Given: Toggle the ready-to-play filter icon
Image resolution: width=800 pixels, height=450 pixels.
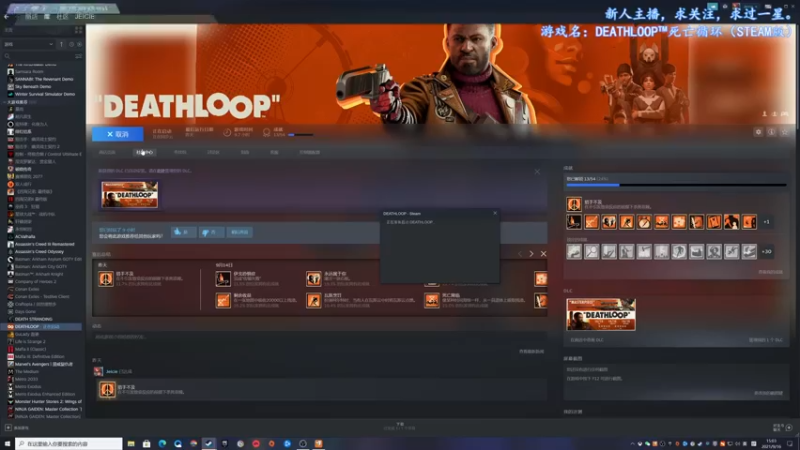Looking at the screenshot, I should point(79,44).
